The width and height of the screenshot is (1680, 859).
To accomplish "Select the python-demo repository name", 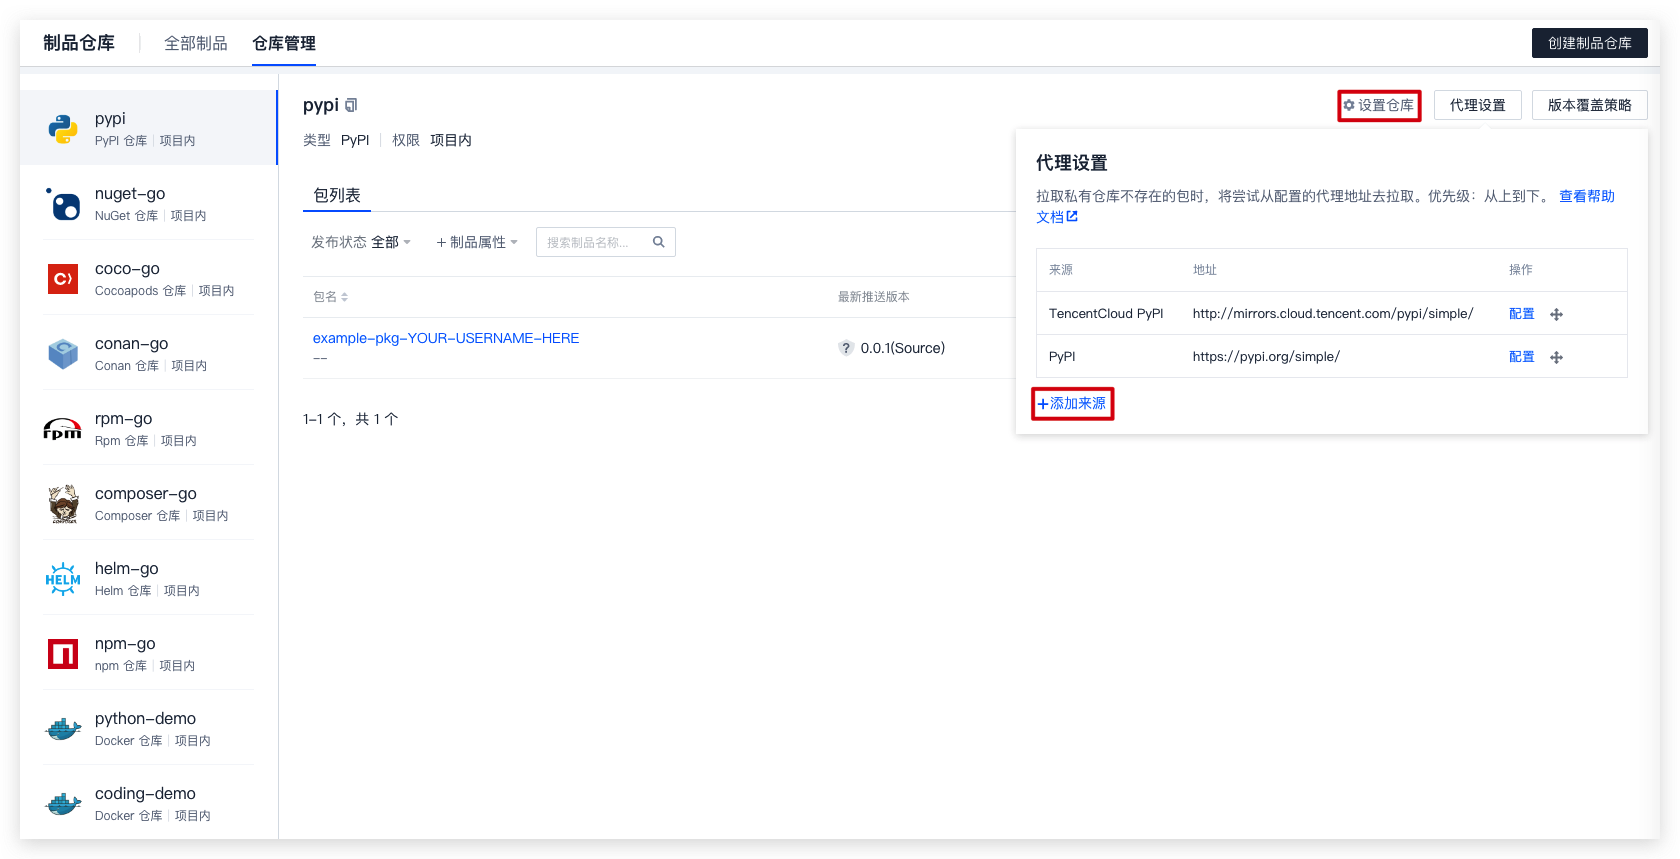I will 145,718.
